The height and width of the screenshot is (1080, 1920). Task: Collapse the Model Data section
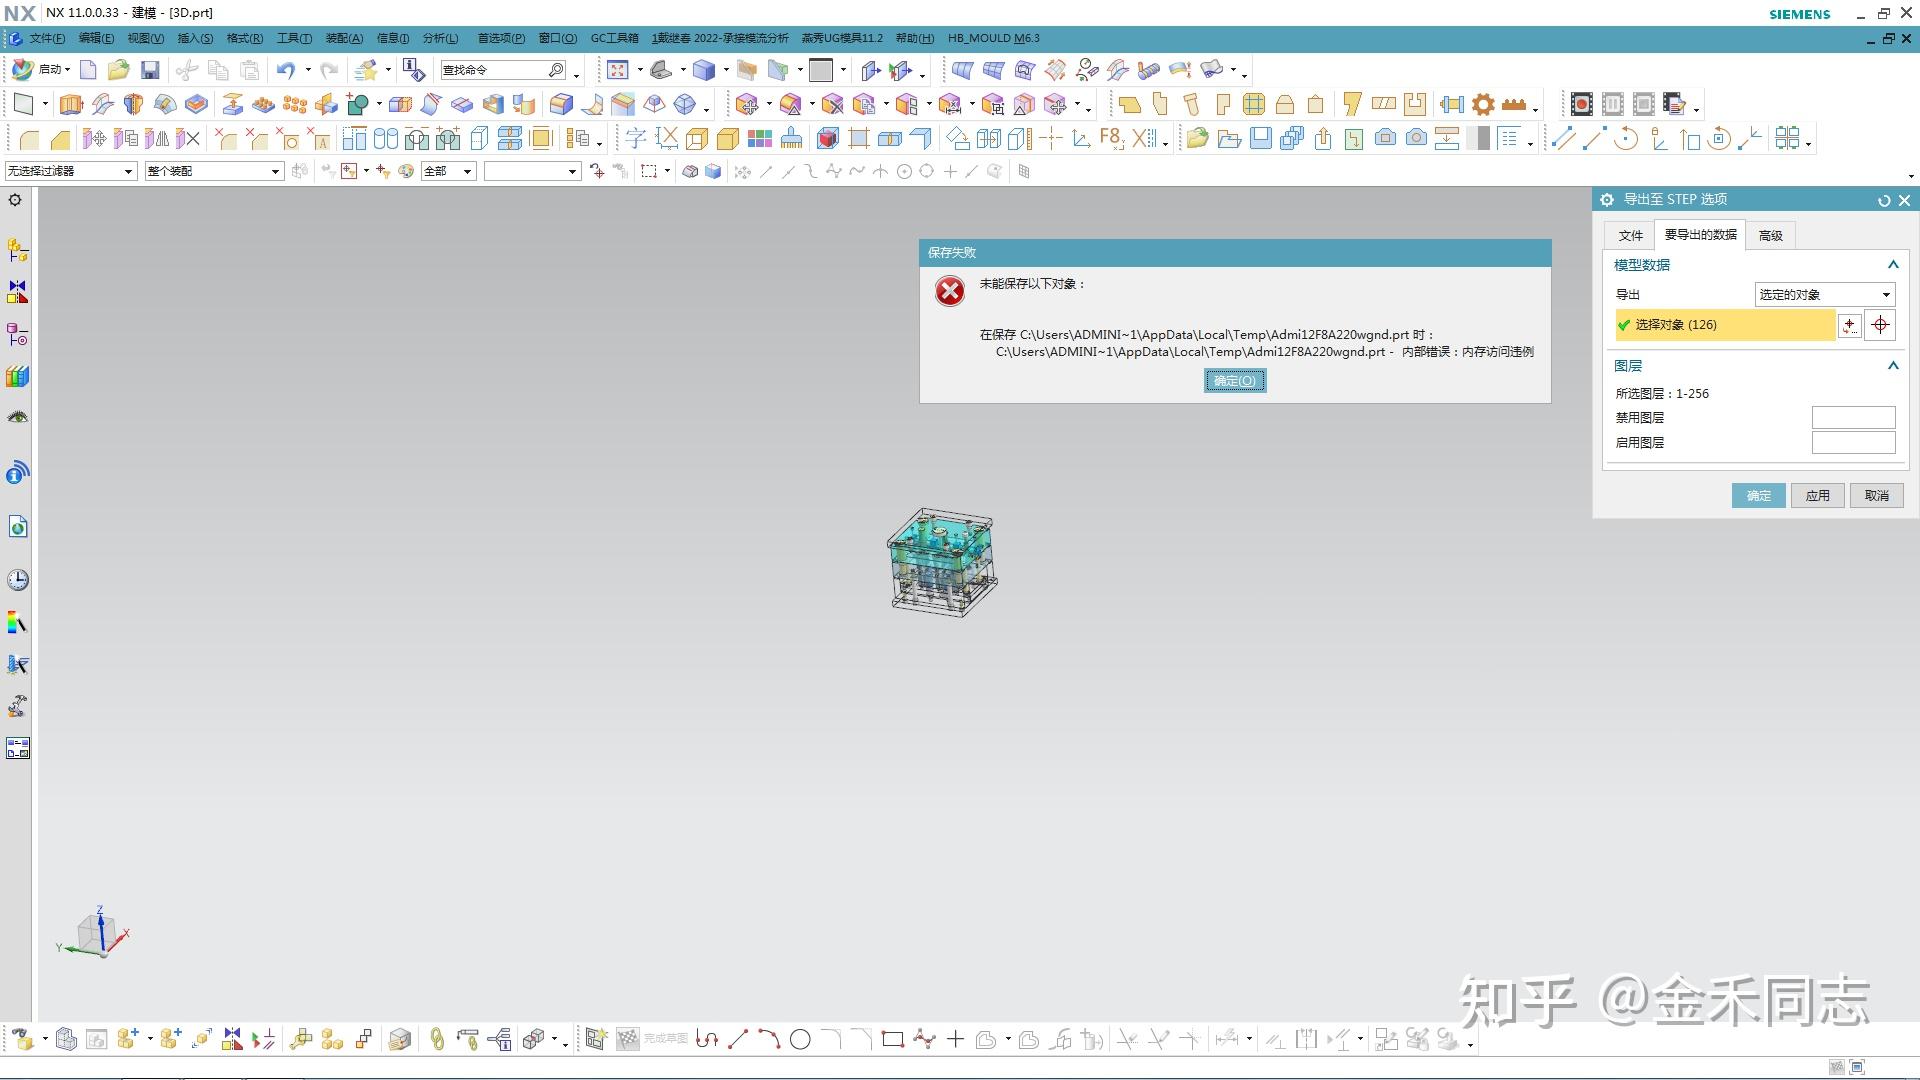[1892, 265]
